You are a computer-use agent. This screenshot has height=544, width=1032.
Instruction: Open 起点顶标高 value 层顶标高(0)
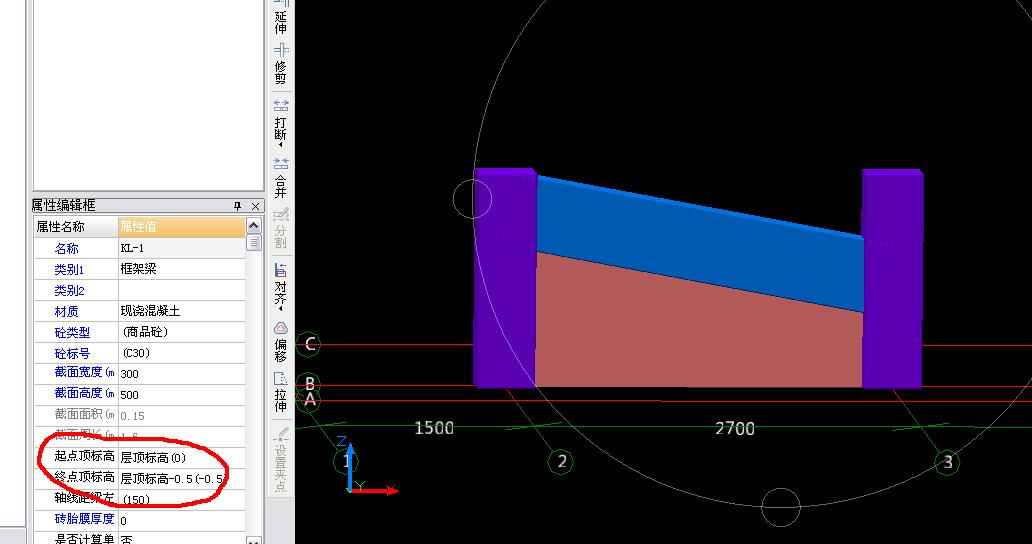click(182, 458)
